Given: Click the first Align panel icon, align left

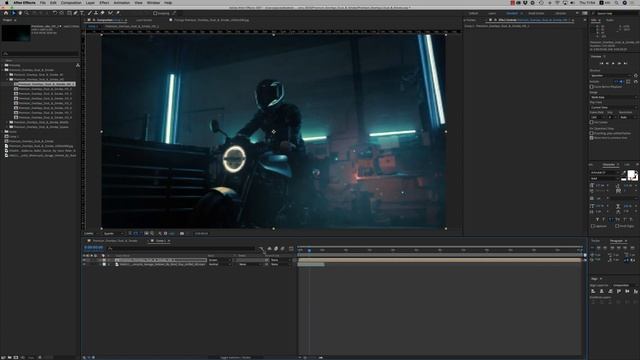Looking at the screenshot, I should click(593, 291).
